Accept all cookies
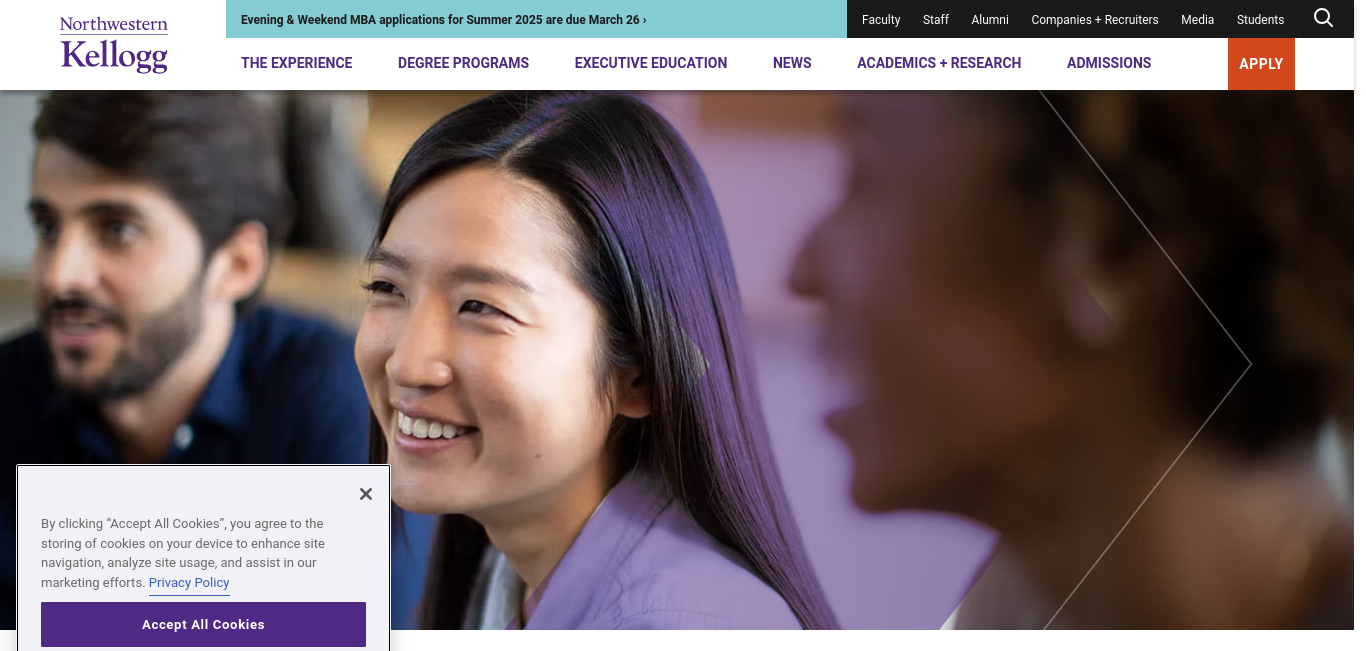 203,624
